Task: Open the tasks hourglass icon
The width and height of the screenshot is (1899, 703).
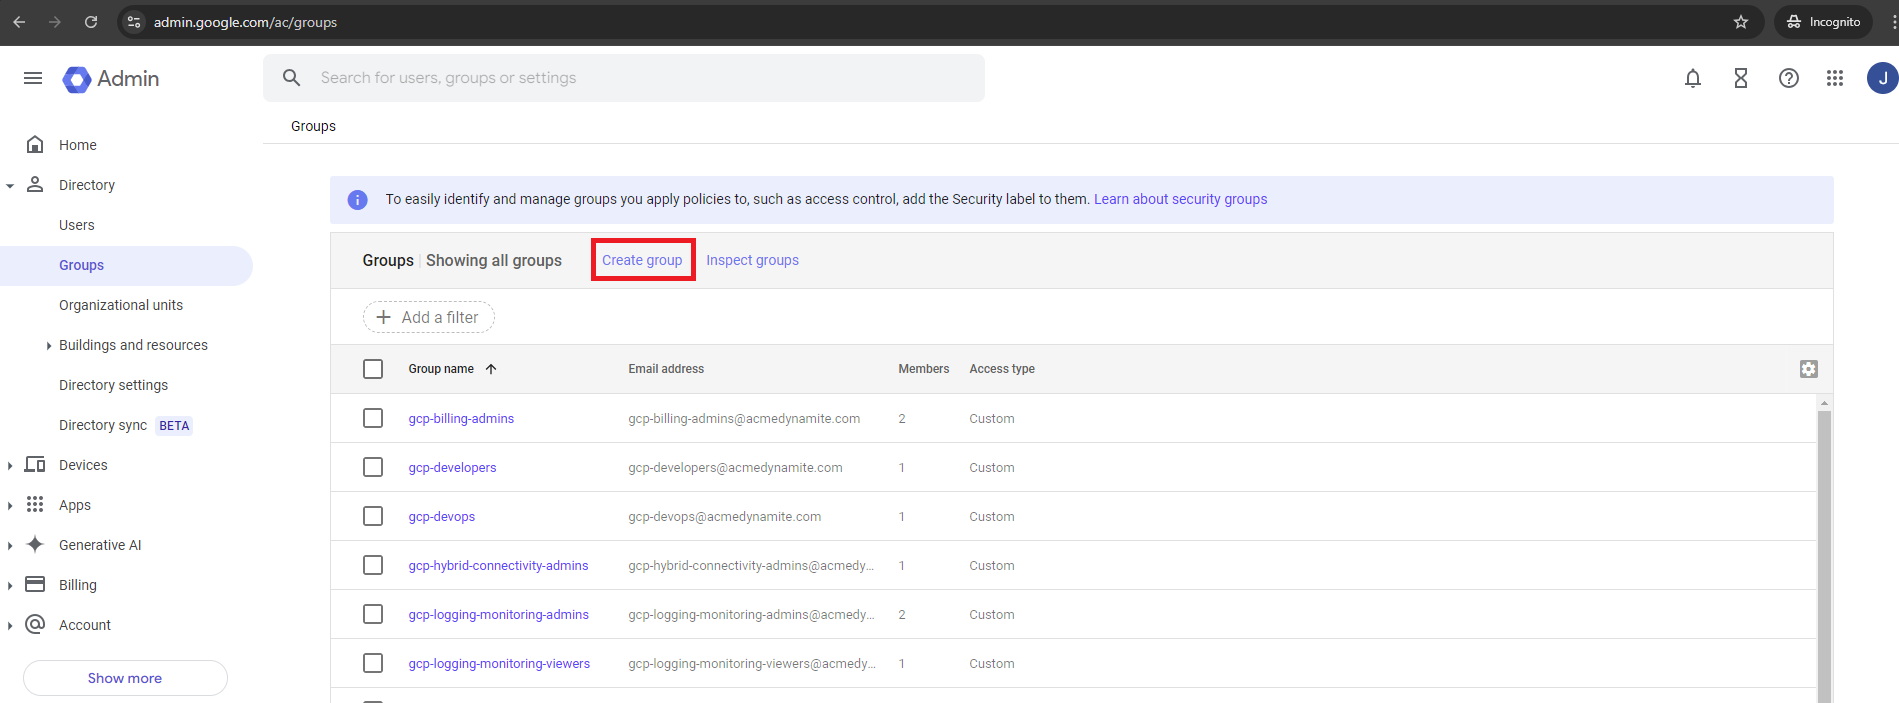Action: point(1740,78)
